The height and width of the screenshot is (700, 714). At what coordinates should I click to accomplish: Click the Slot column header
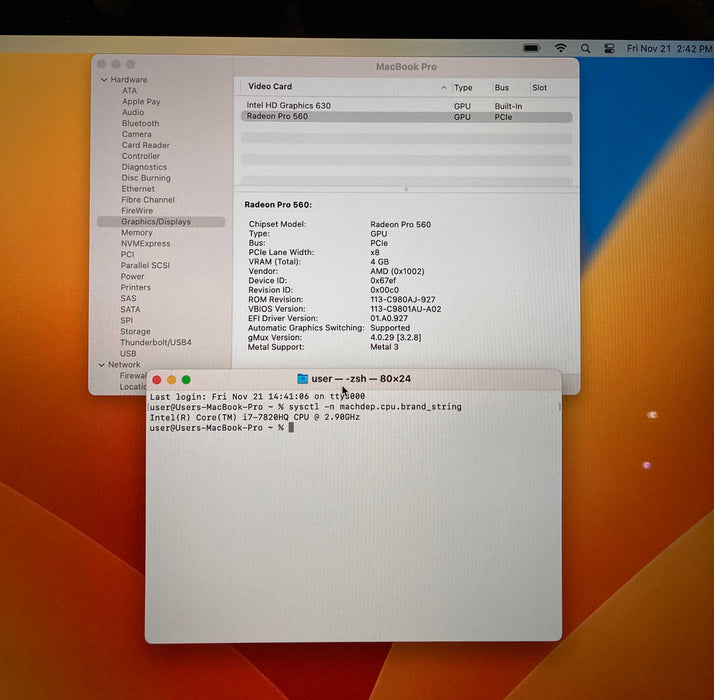540,87
